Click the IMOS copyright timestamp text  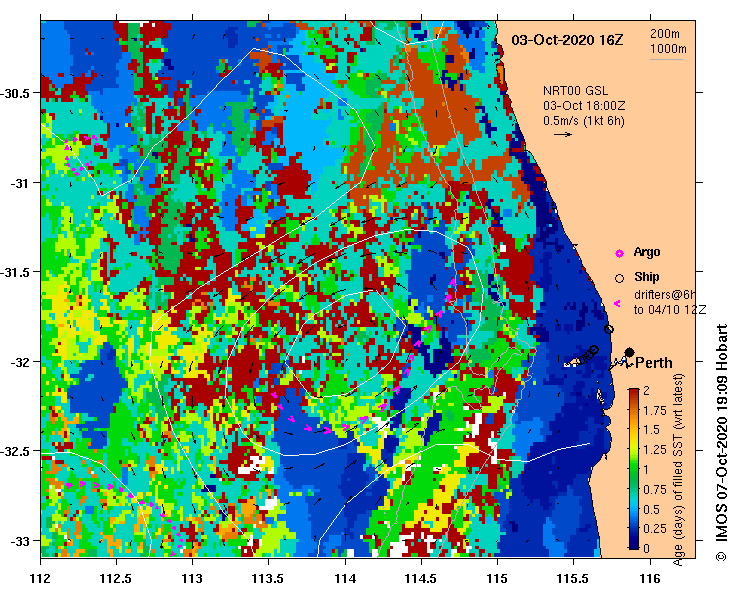point(722,442)
